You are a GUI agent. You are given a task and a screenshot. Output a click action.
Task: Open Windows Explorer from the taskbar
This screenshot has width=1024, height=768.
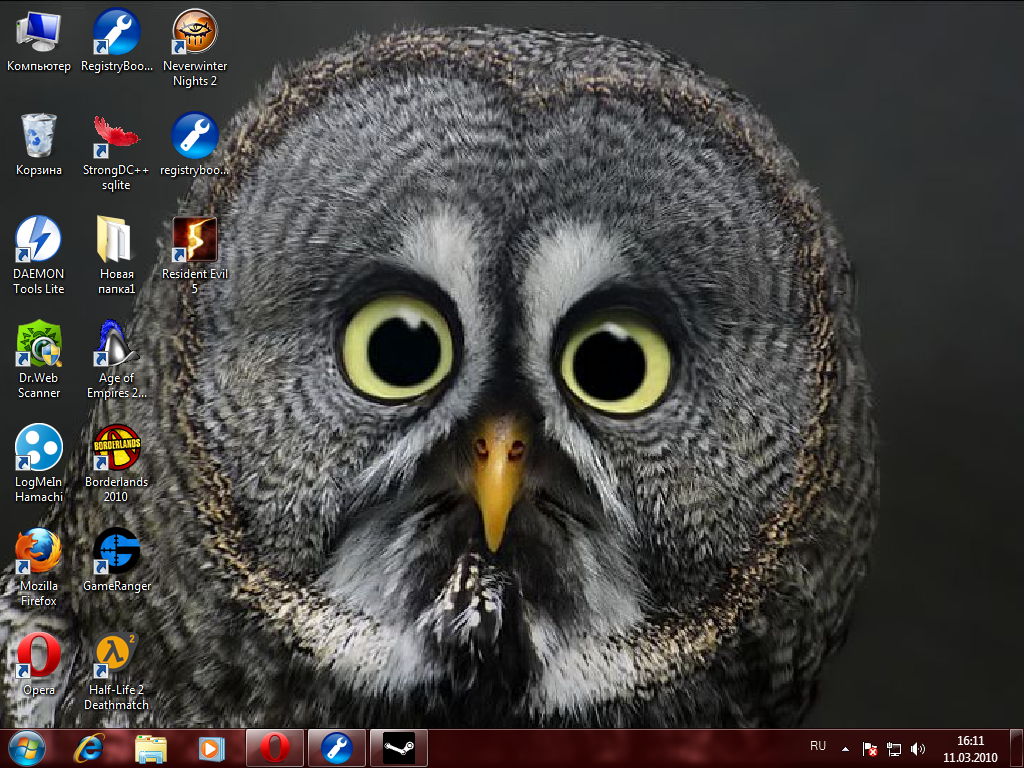click(x=150, y=748)
